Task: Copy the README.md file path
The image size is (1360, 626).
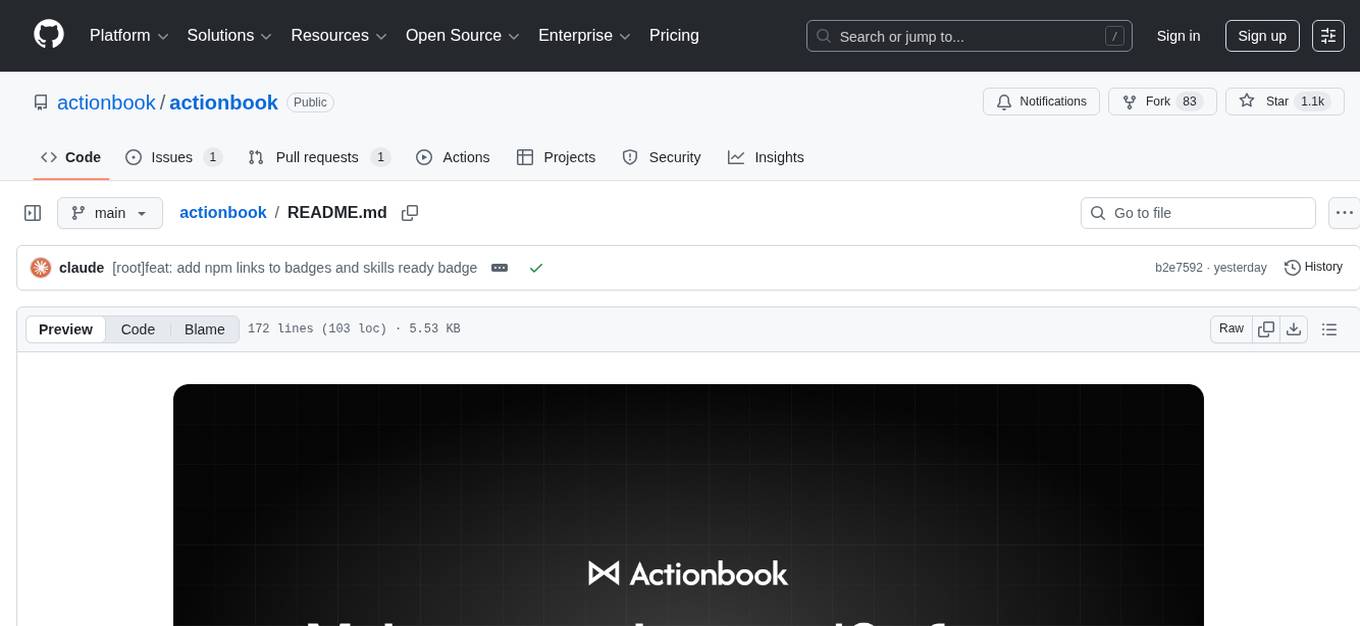Action: point(410,212)
